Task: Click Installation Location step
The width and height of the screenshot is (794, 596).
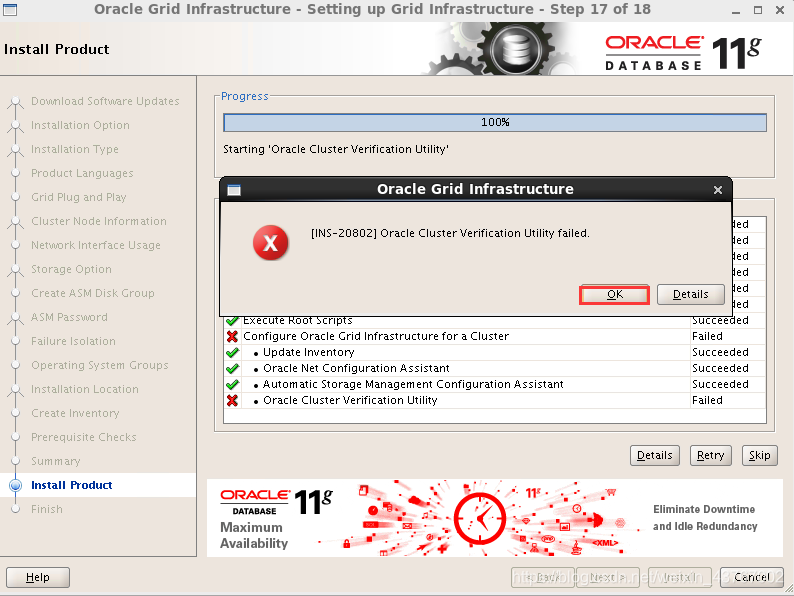Action: pos(85,389)
